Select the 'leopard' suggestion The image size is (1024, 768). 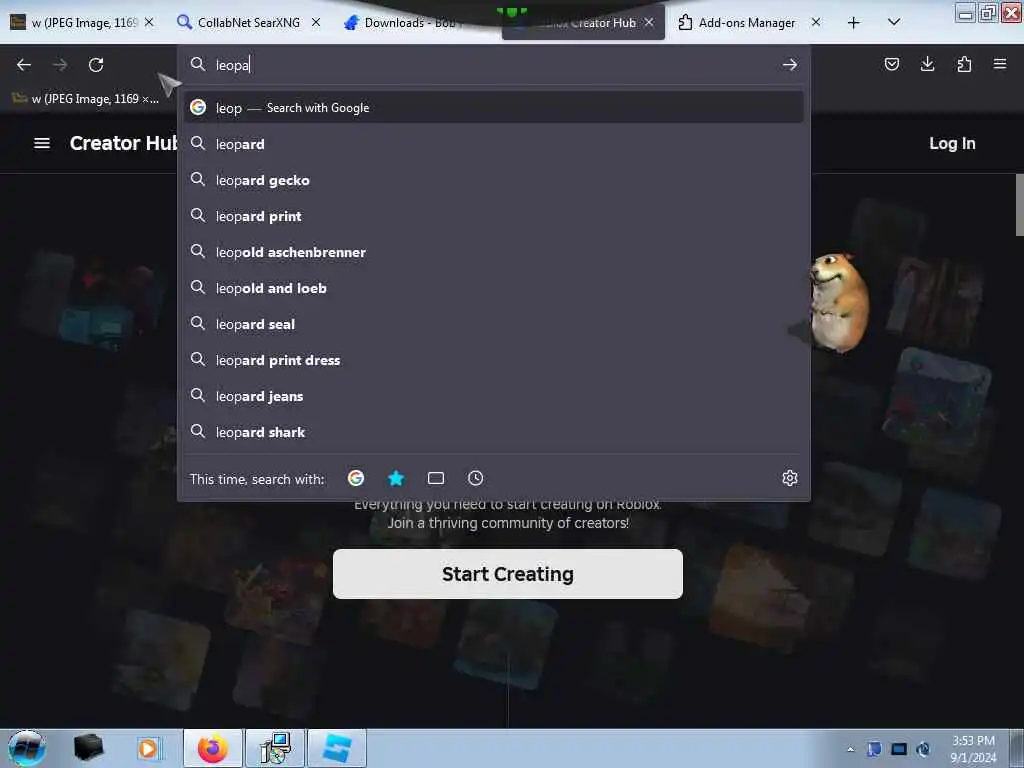[x=494, y=144]
